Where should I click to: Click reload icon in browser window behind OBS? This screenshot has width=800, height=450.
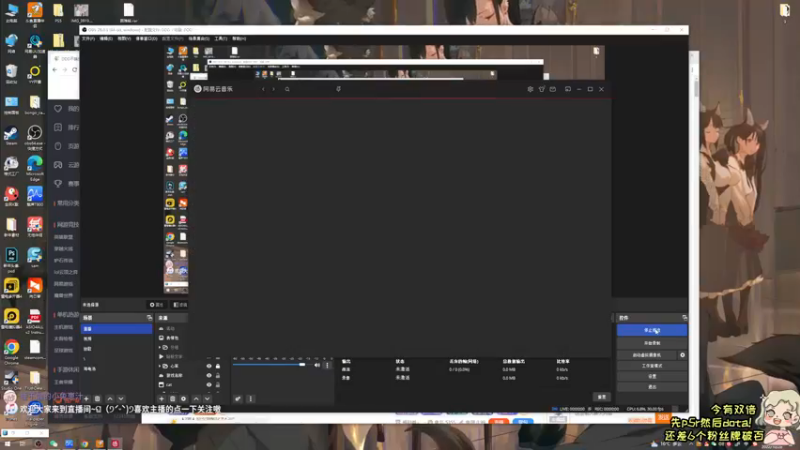74,70
